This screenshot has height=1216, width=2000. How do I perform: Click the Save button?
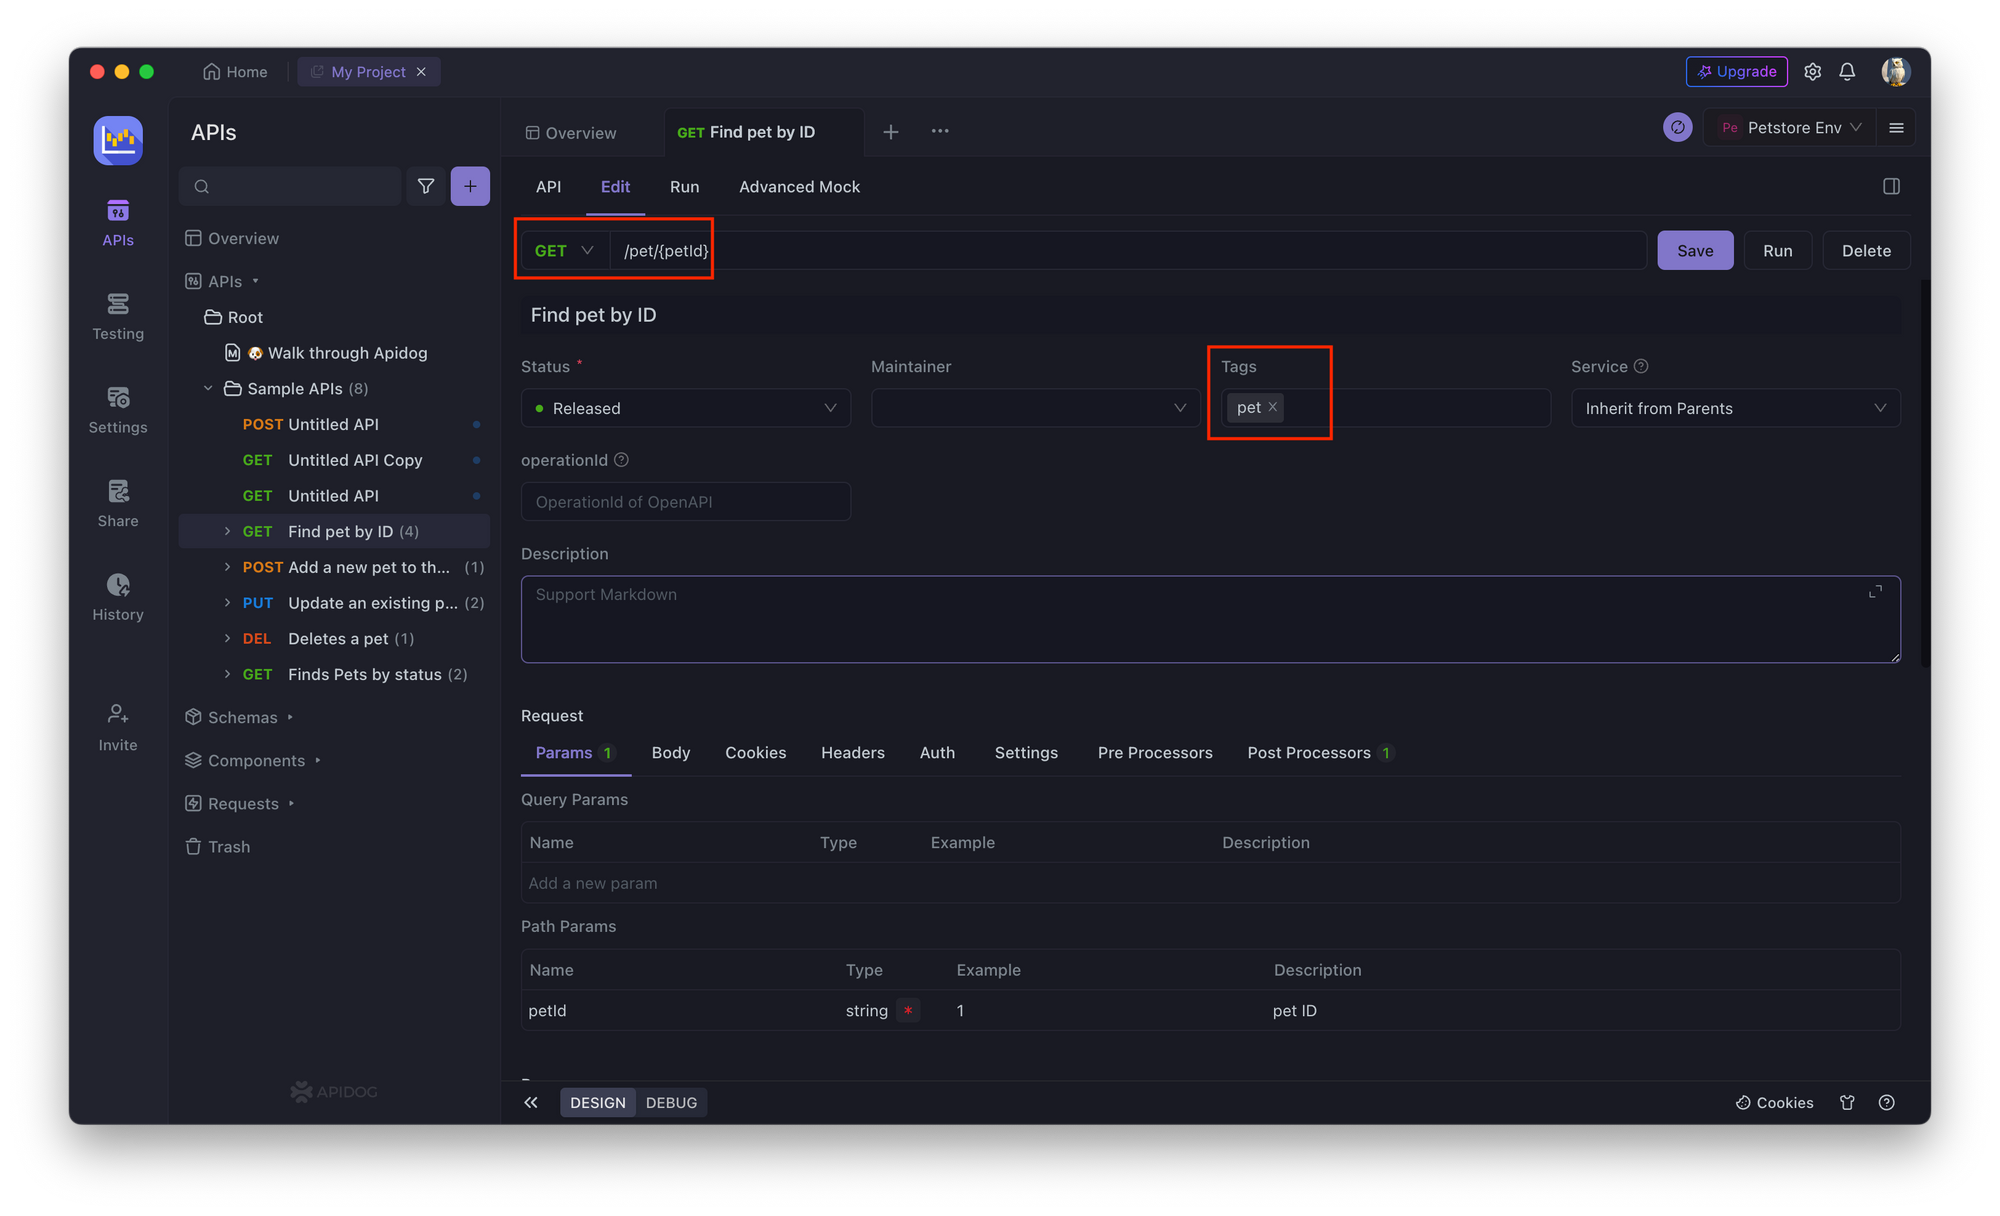pos(1694,249)
